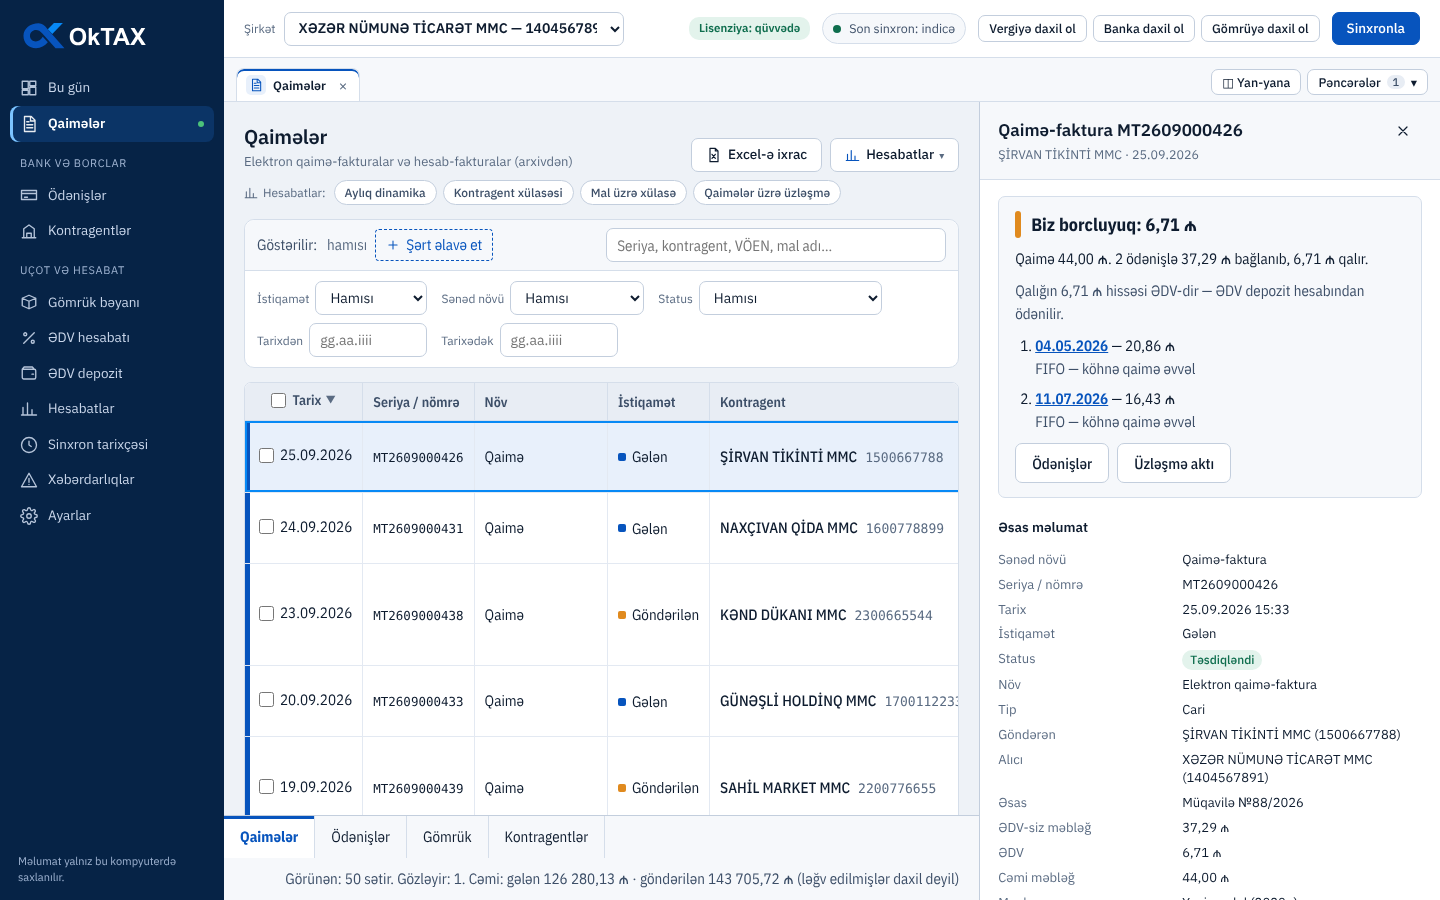The width and height of the screenshot is (1440, 900).
Task: Close the Qaimə-faktura detail panel
Action: point(1403,131)
